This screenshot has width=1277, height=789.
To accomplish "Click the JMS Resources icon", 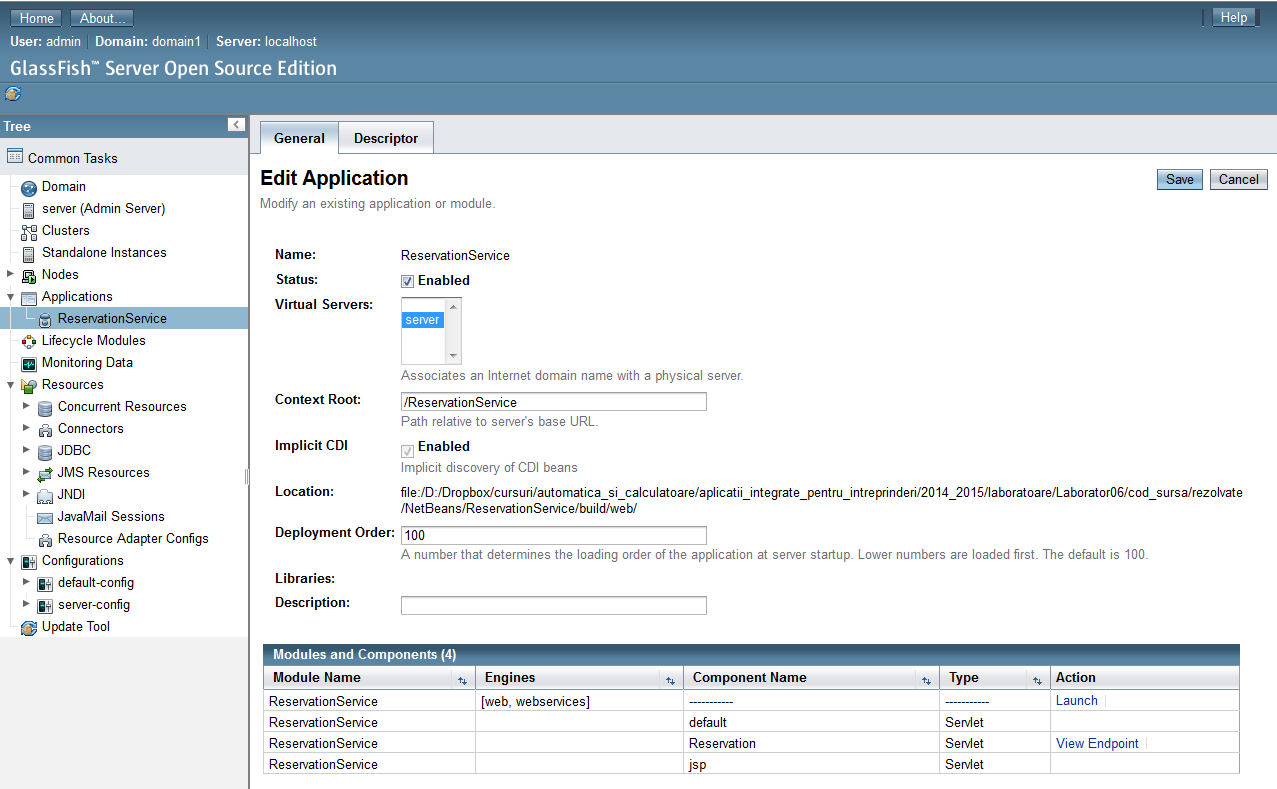I will click(45, 473).
